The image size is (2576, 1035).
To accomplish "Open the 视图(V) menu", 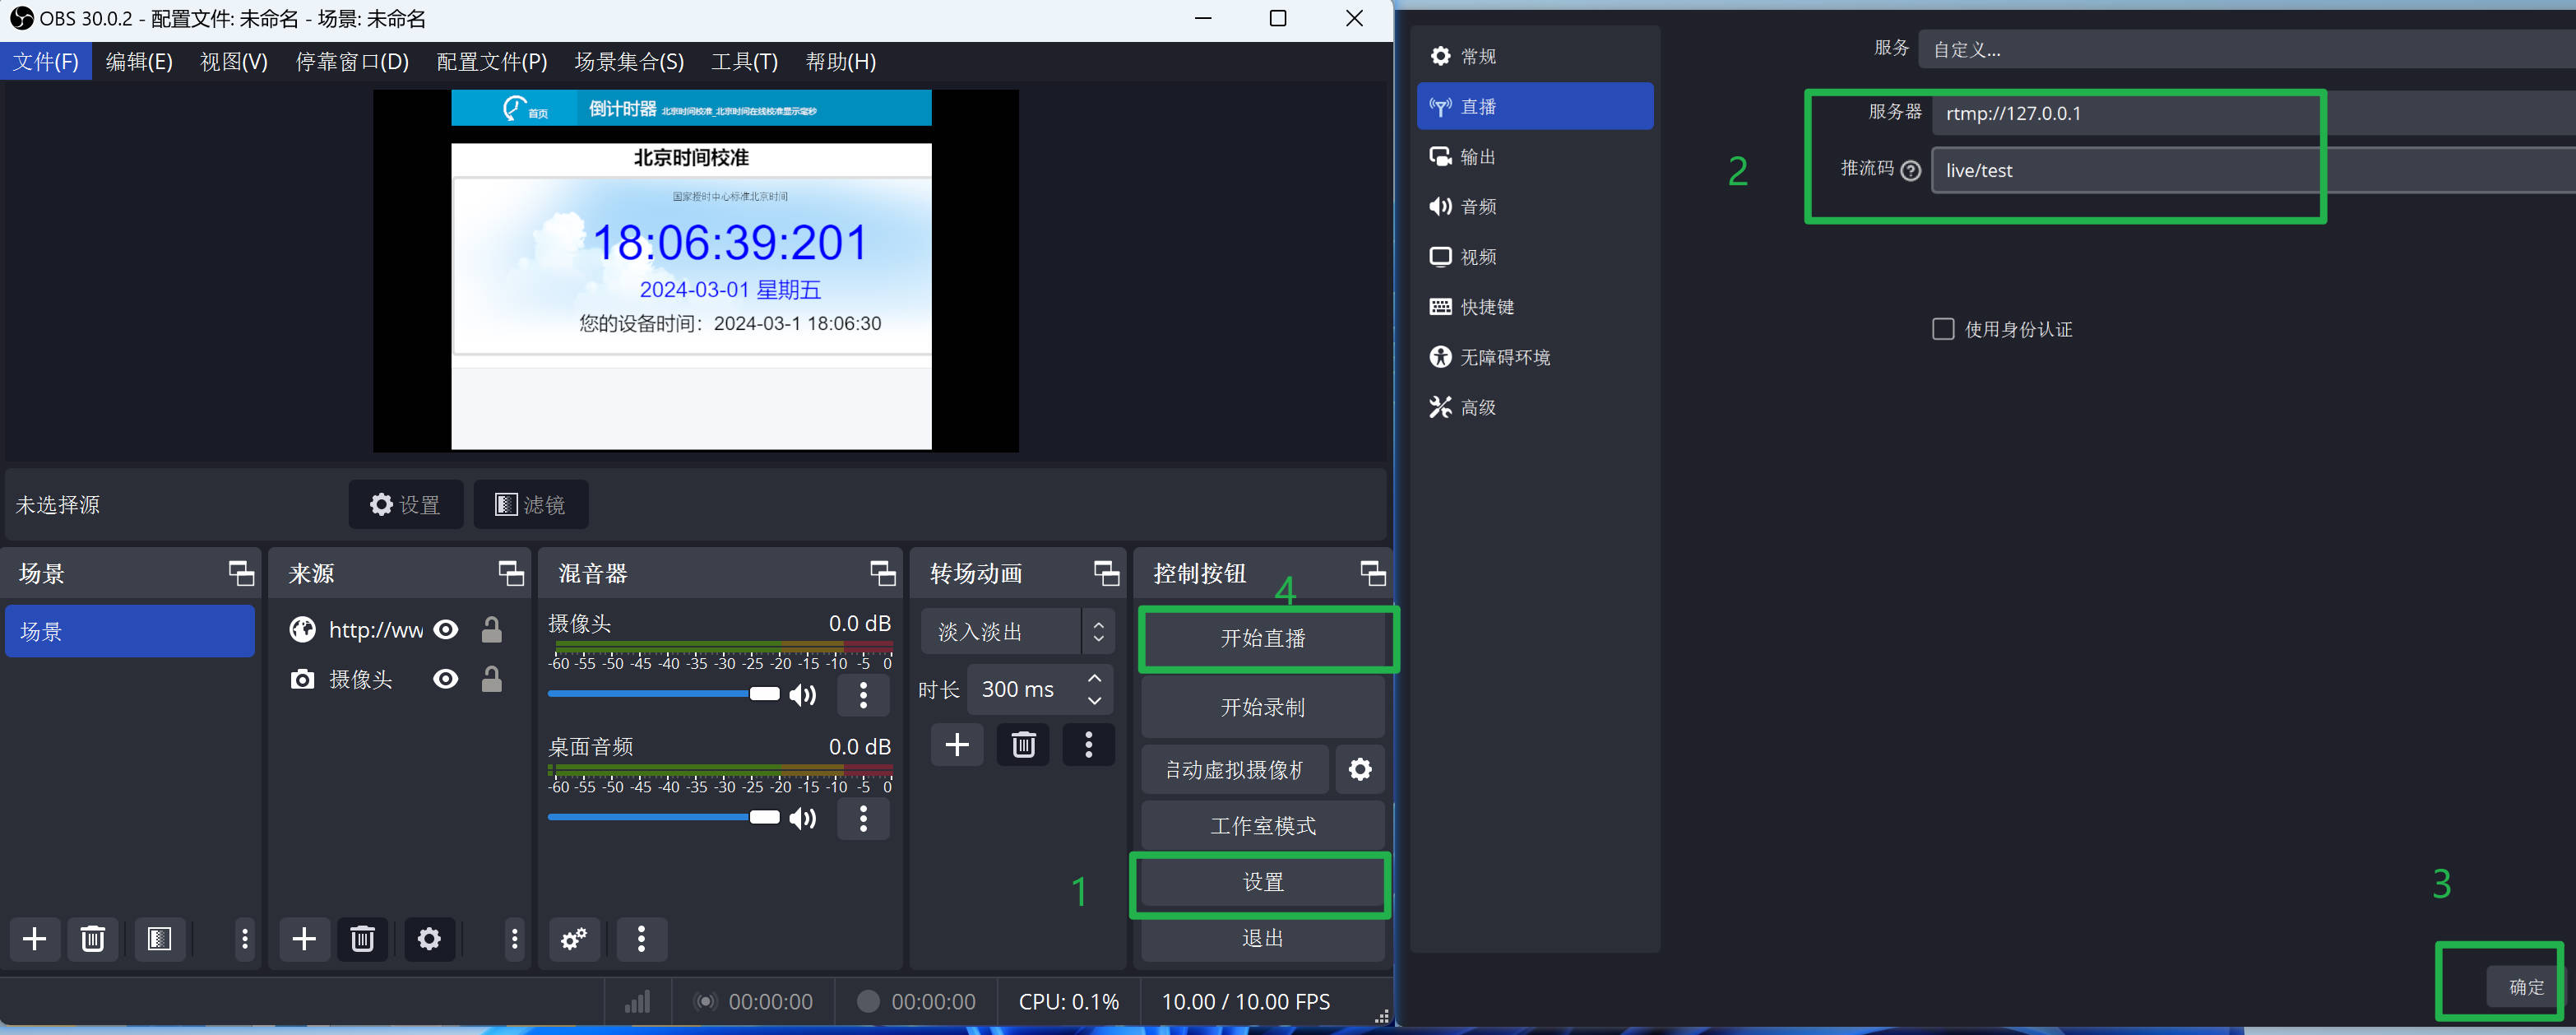I will (x=234, y=61).
